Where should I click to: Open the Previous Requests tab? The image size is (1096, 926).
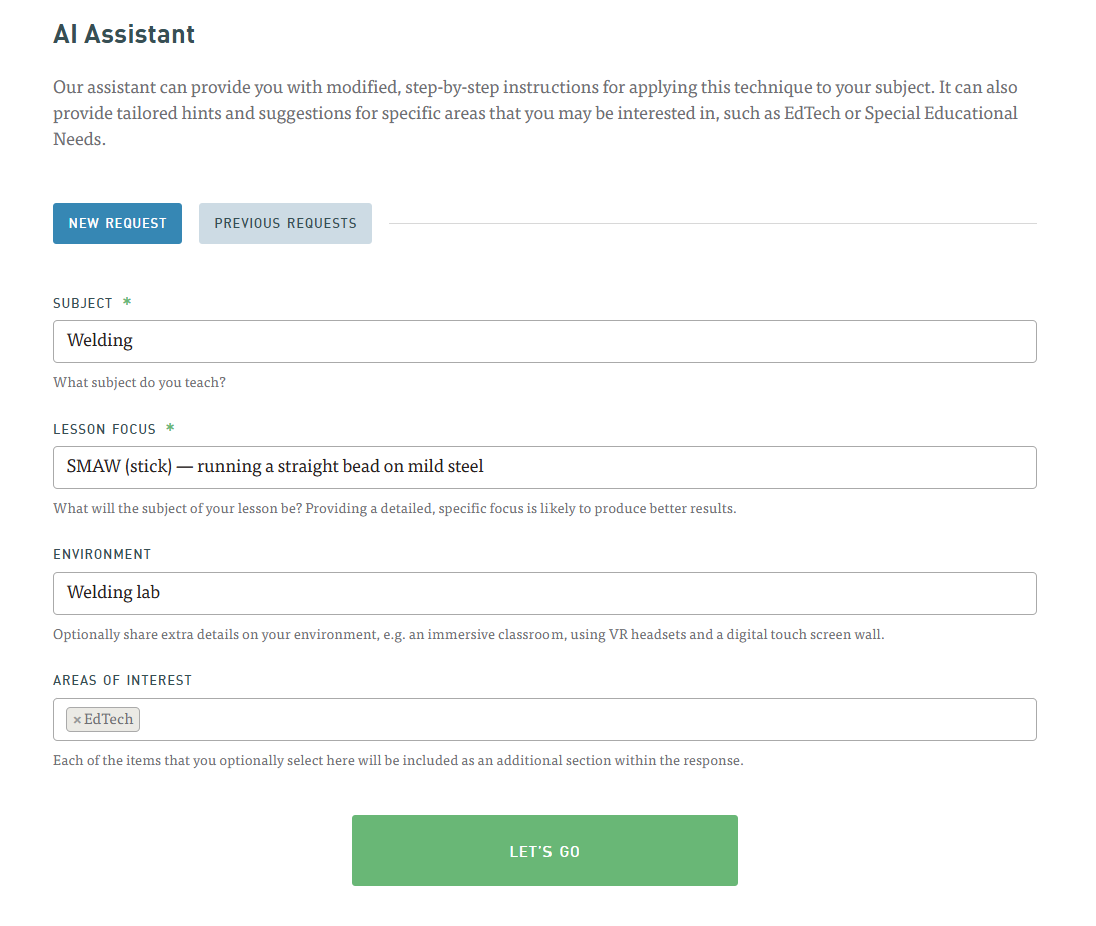[285, 223]
